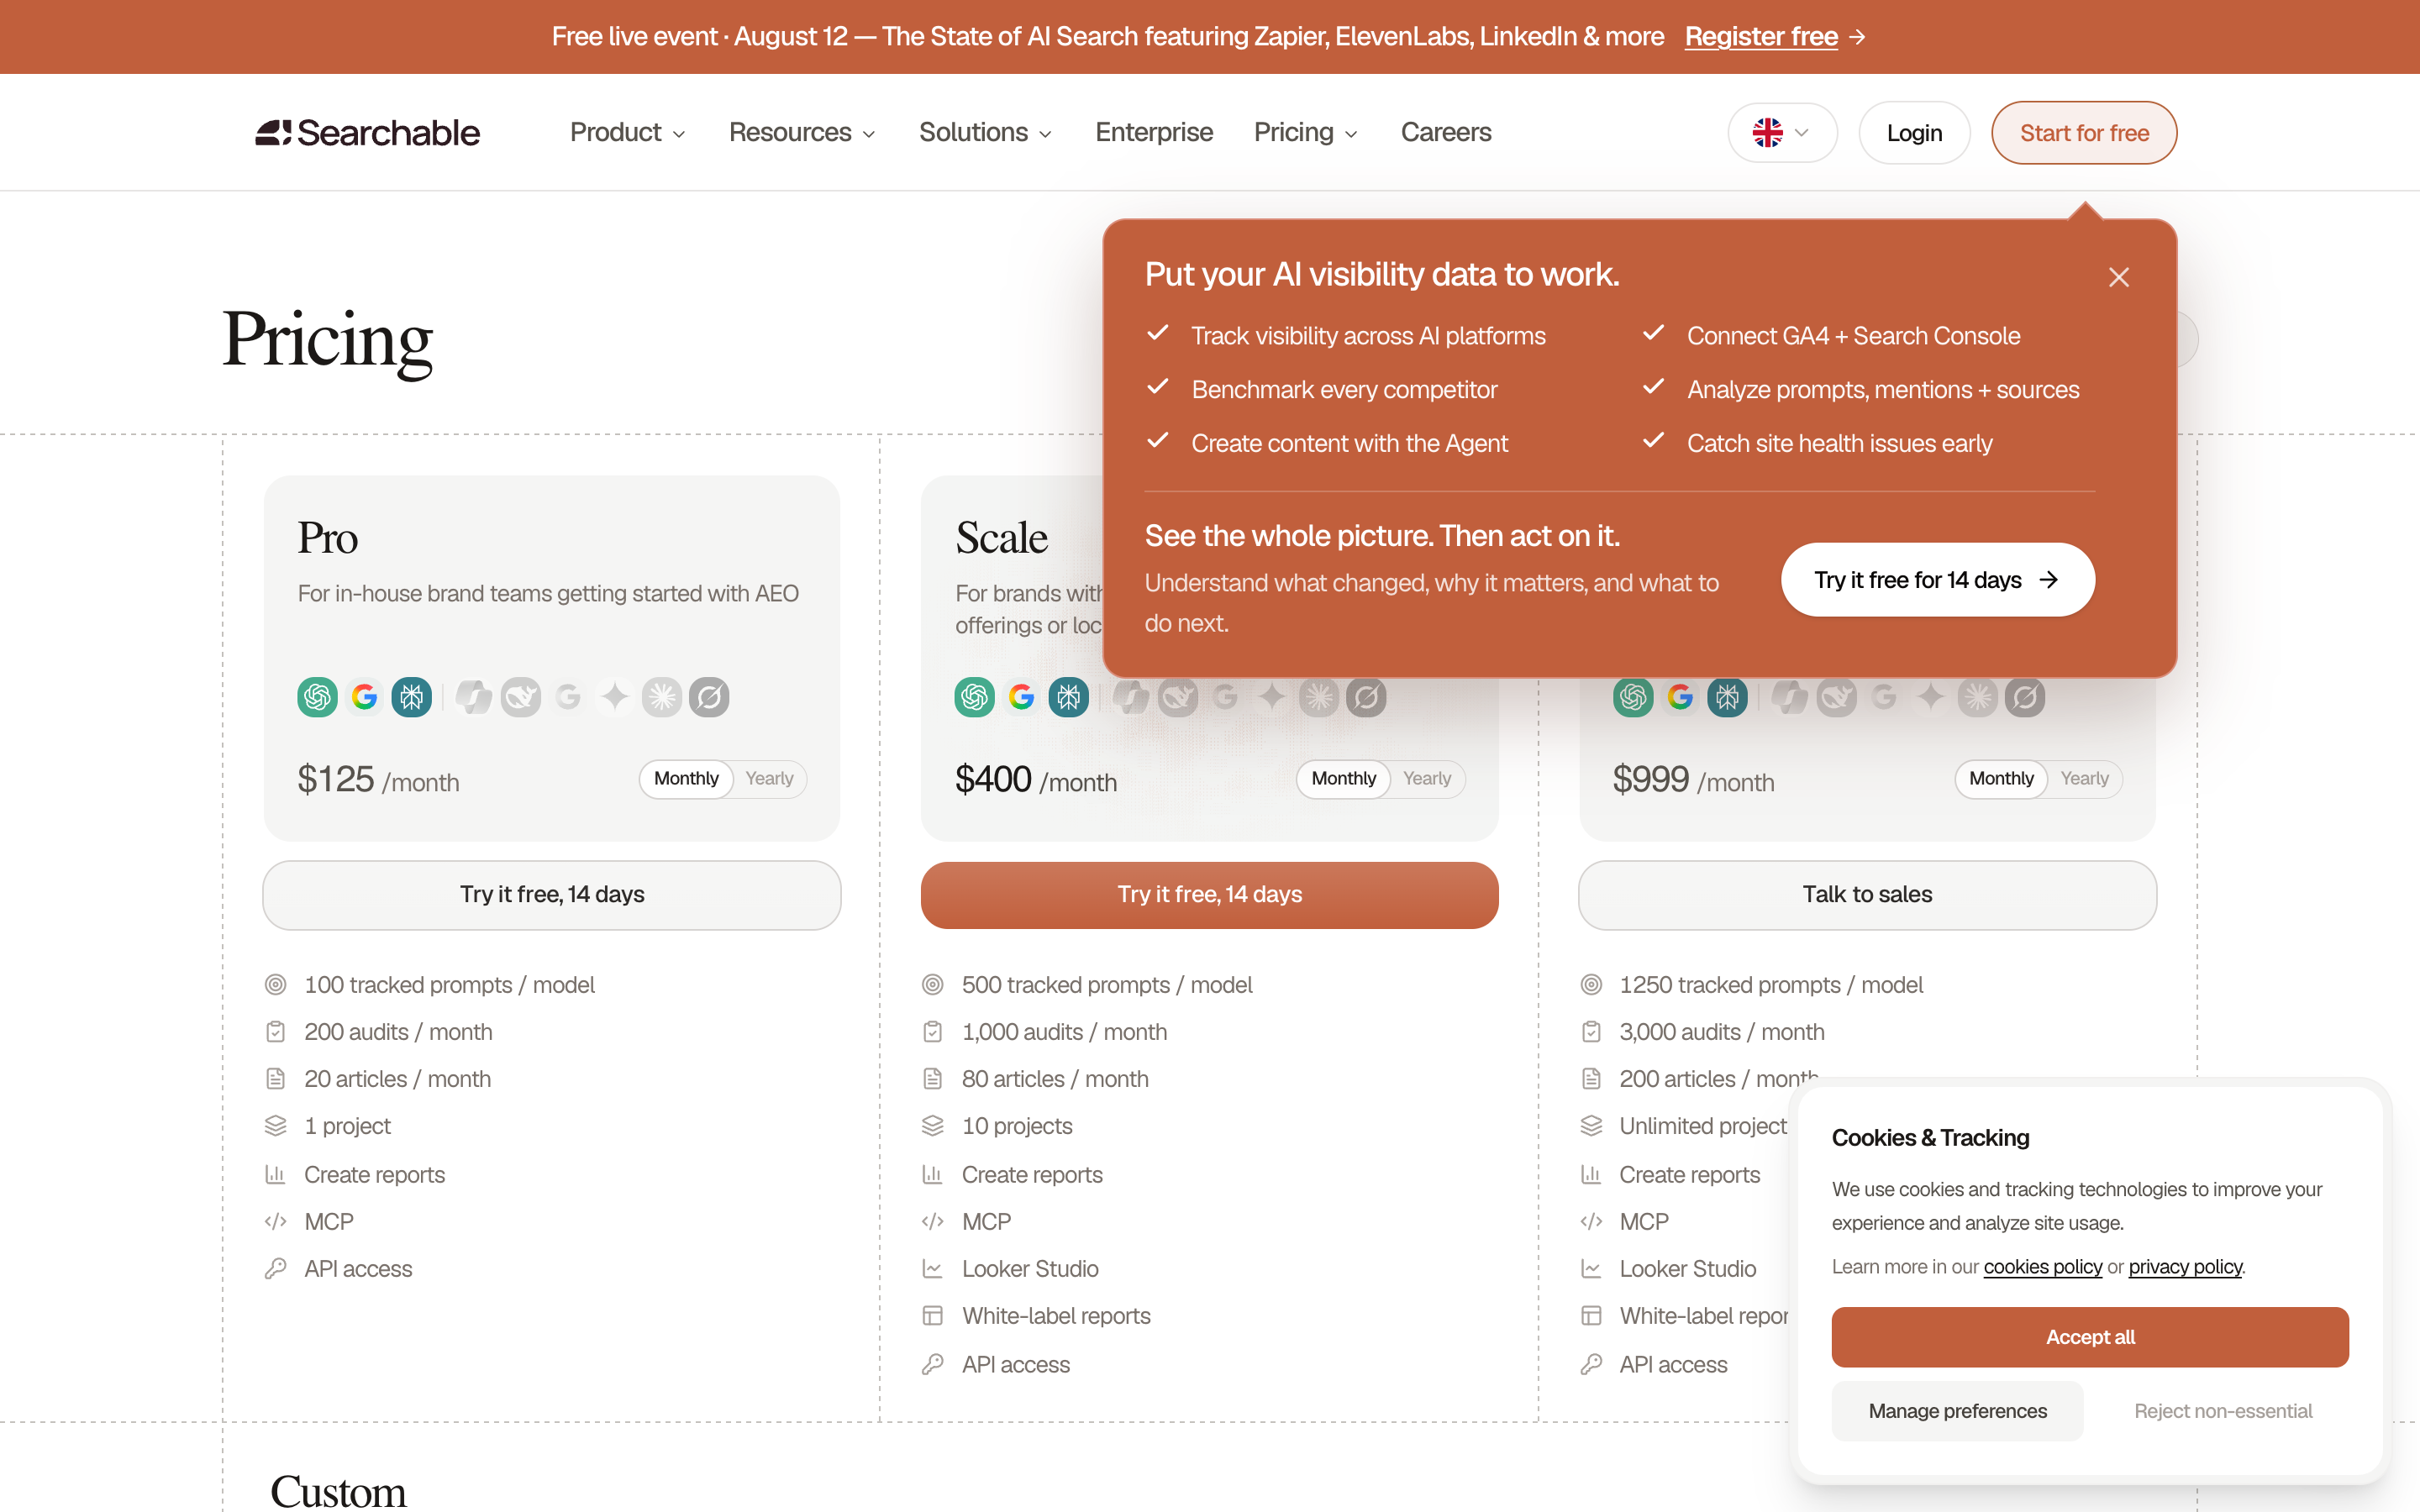This screenshot has width=2420, height=1512.
Task: Click "1,000 audits / month" in Scale features
Action: [1064, 1032]
